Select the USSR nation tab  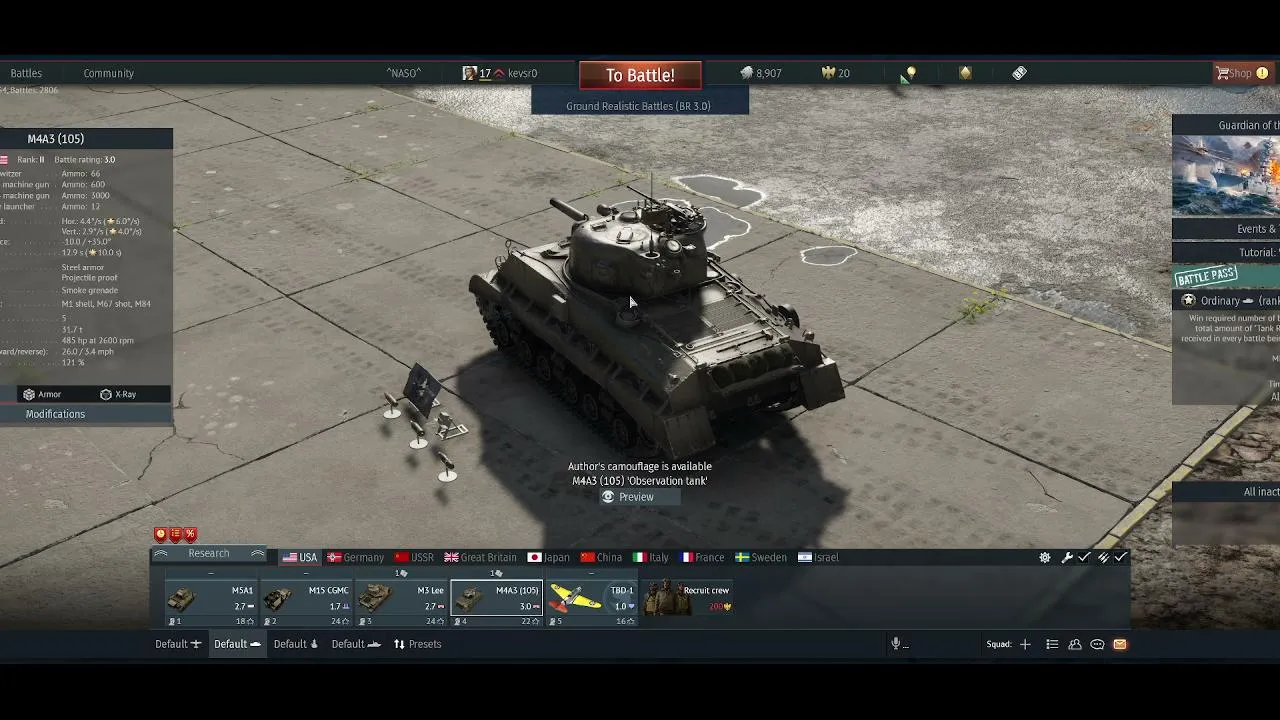pos(414,557)
